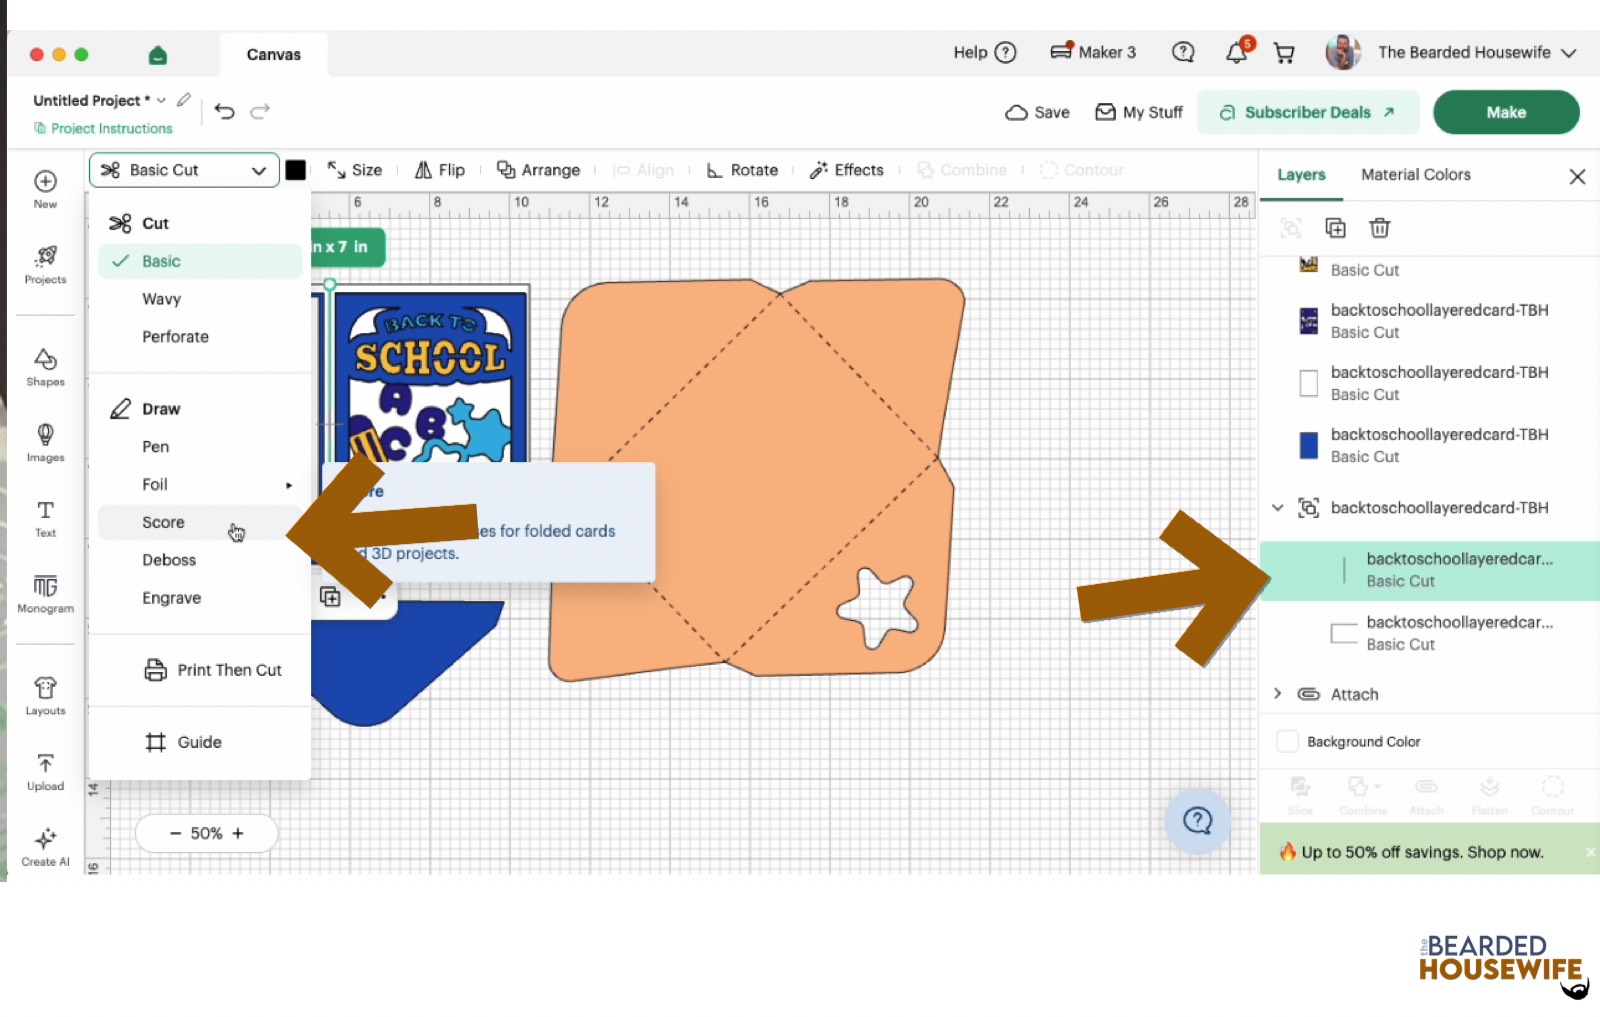This screenshot has width=1600, height=1017.
Task: Click the Redo arrow
Action: tap(260, 111)
